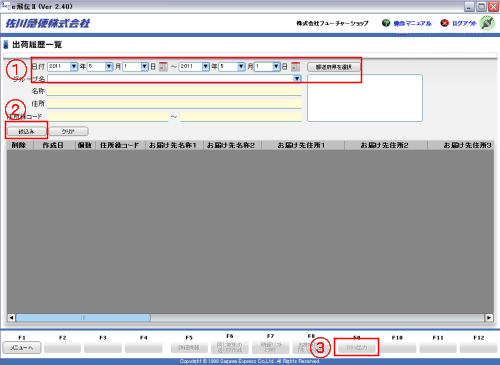
Task: Open the end date calendar picker icon
Action: click(x=295, y=67)
